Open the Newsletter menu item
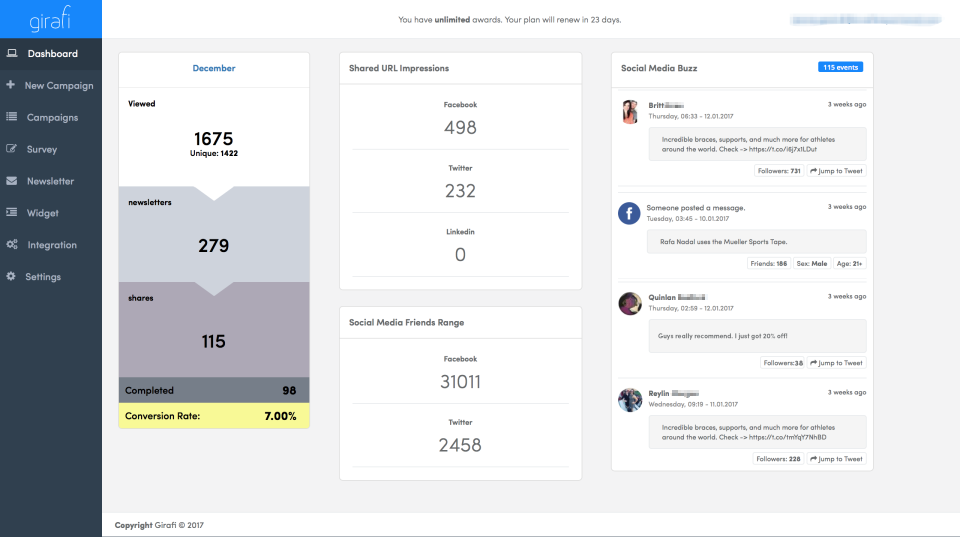 click(50, 181)
